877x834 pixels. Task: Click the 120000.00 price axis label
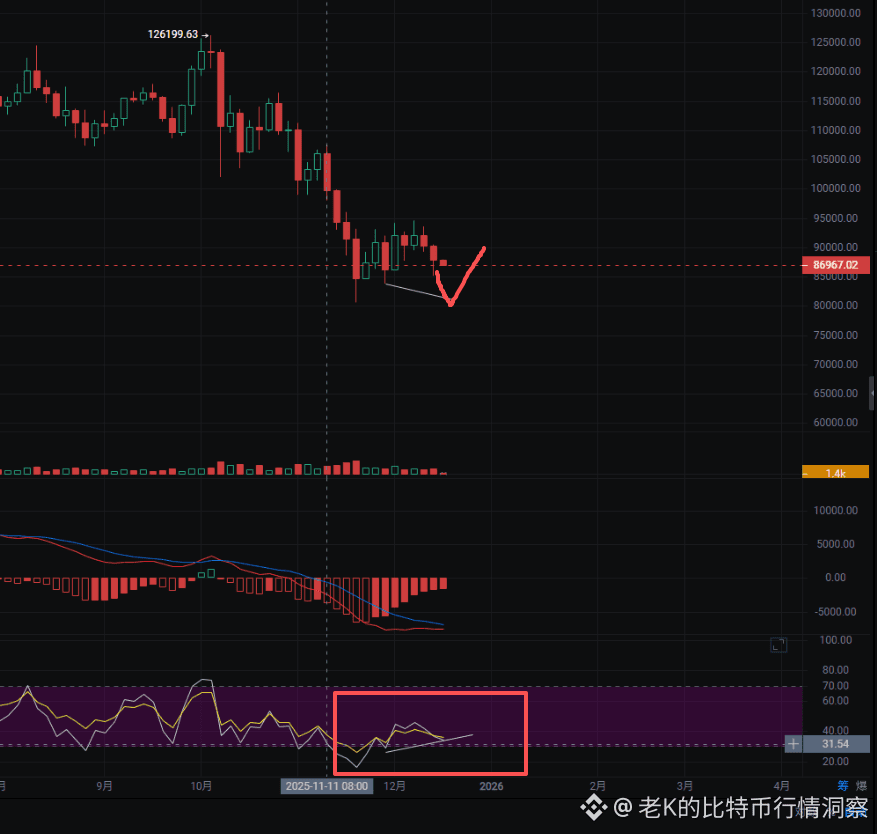(836, 71)
